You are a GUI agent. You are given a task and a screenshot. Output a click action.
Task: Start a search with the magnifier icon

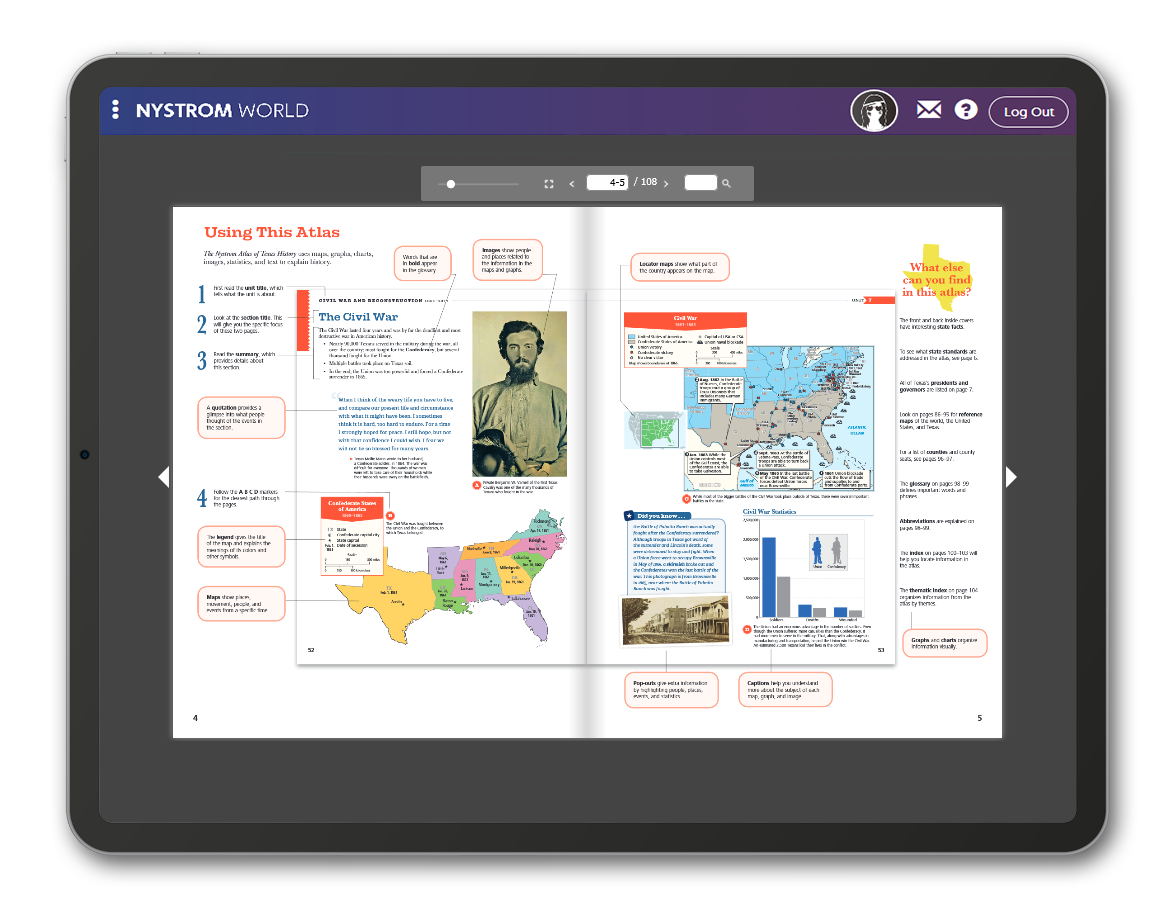point(727,184)
